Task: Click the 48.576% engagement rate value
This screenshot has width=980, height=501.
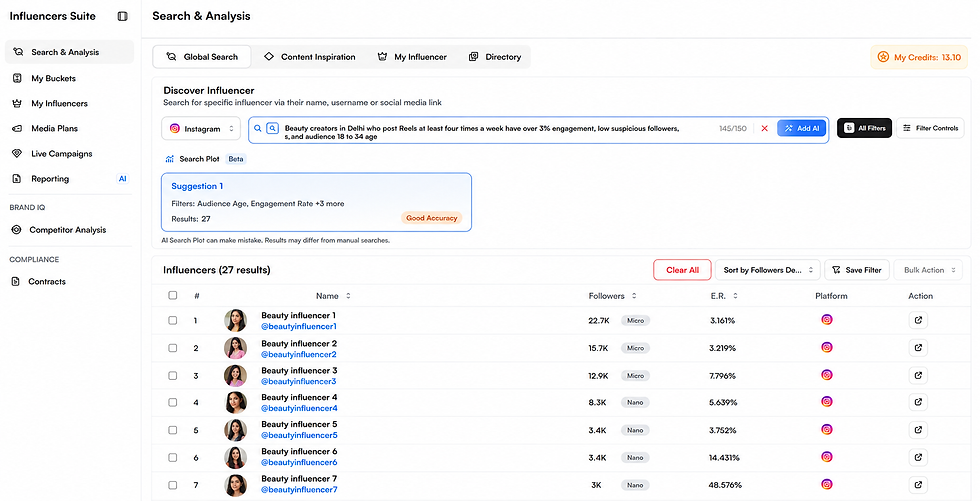Action: pos(725,485)
